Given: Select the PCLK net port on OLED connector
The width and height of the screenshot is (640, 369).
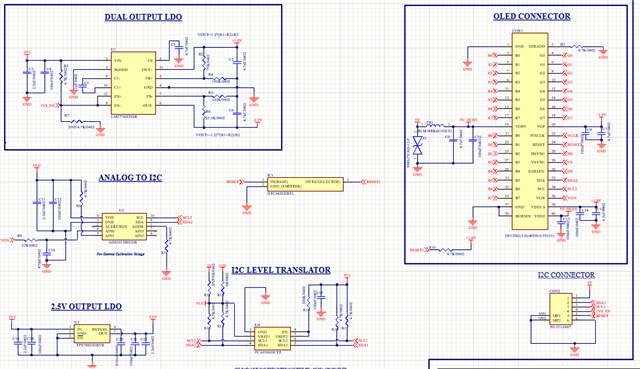Looking at the screenshot, I should 570,136.
